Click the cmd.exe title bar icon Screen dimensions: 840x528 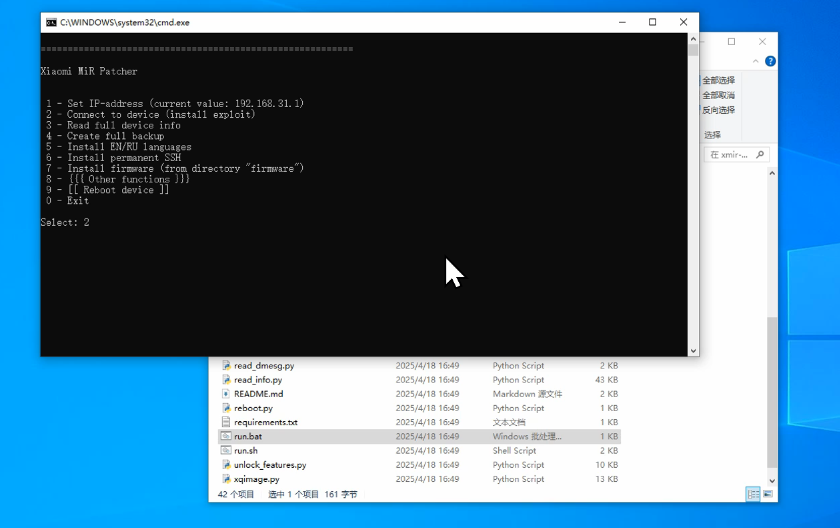pos(51,22)
